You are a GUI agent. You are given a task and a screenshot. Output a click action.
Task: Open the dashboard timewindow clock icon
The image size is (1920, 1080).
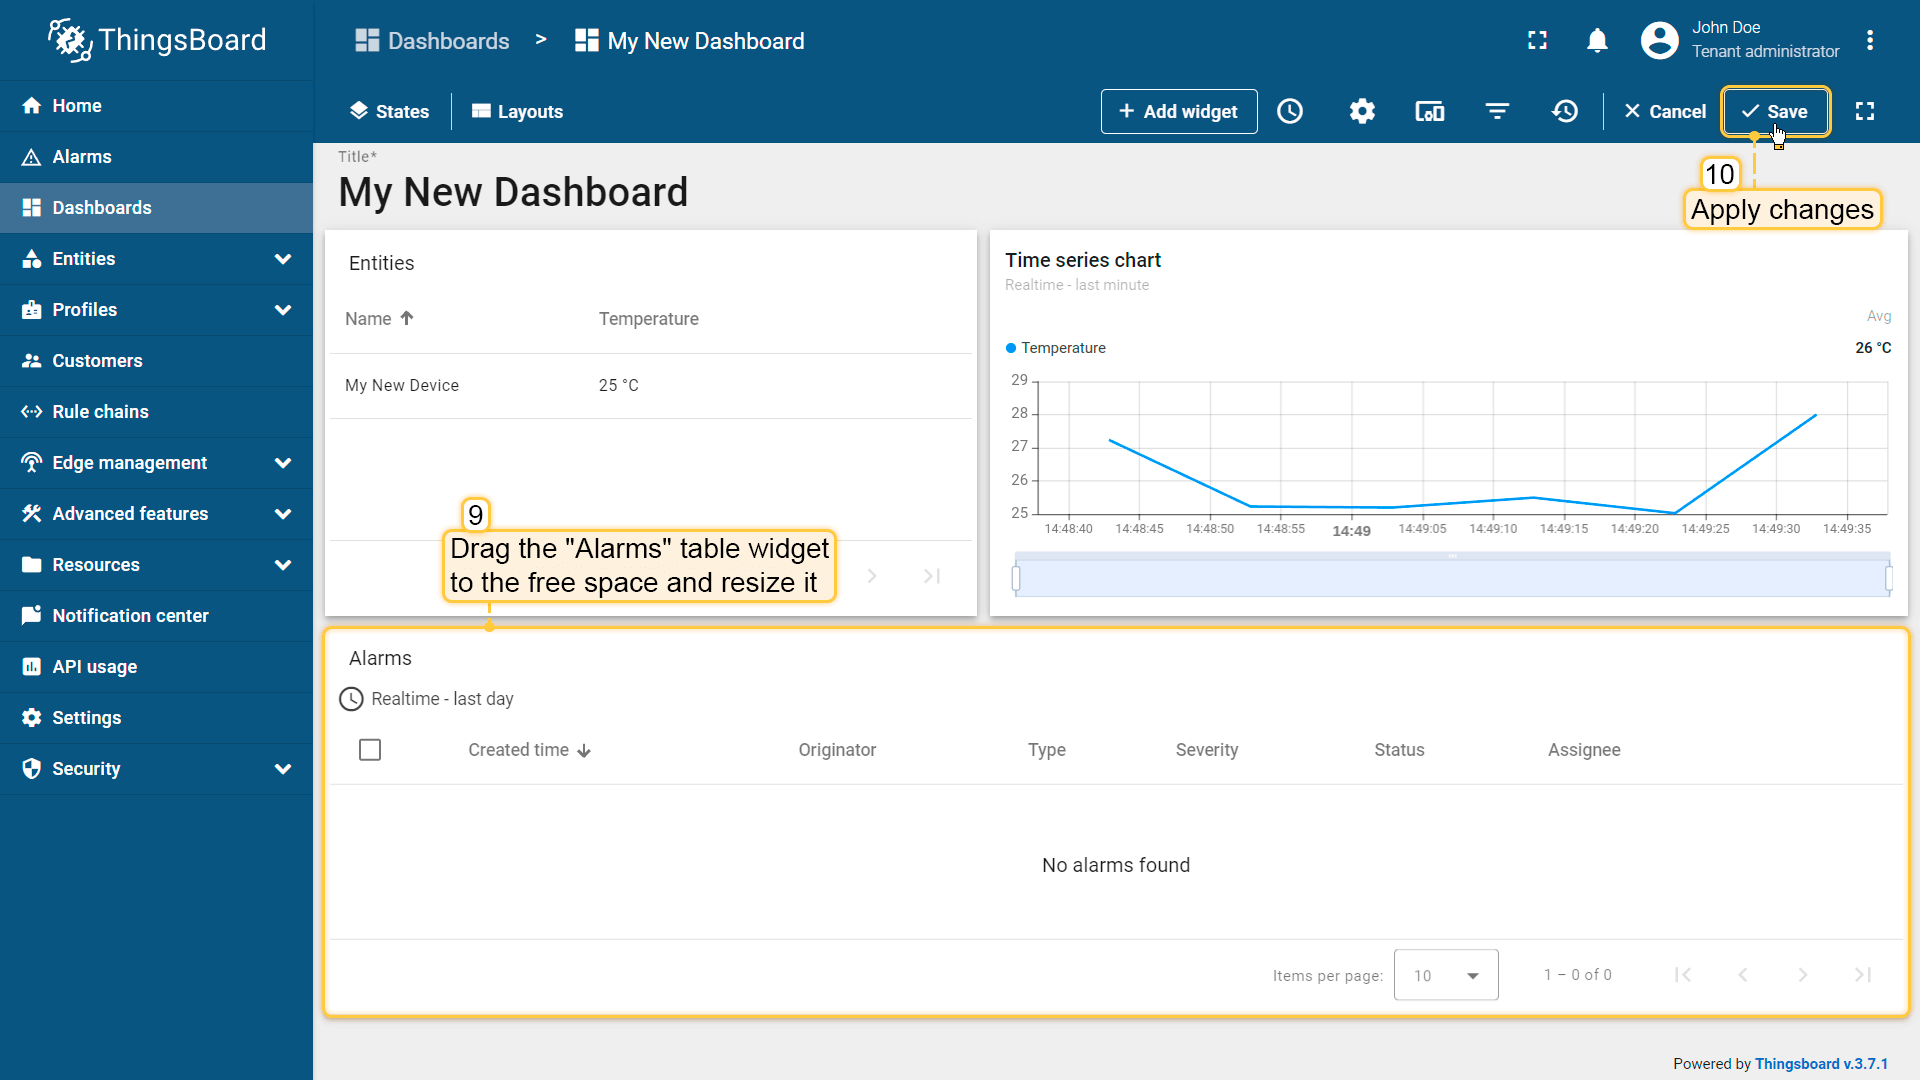[x=1290, y=111]
